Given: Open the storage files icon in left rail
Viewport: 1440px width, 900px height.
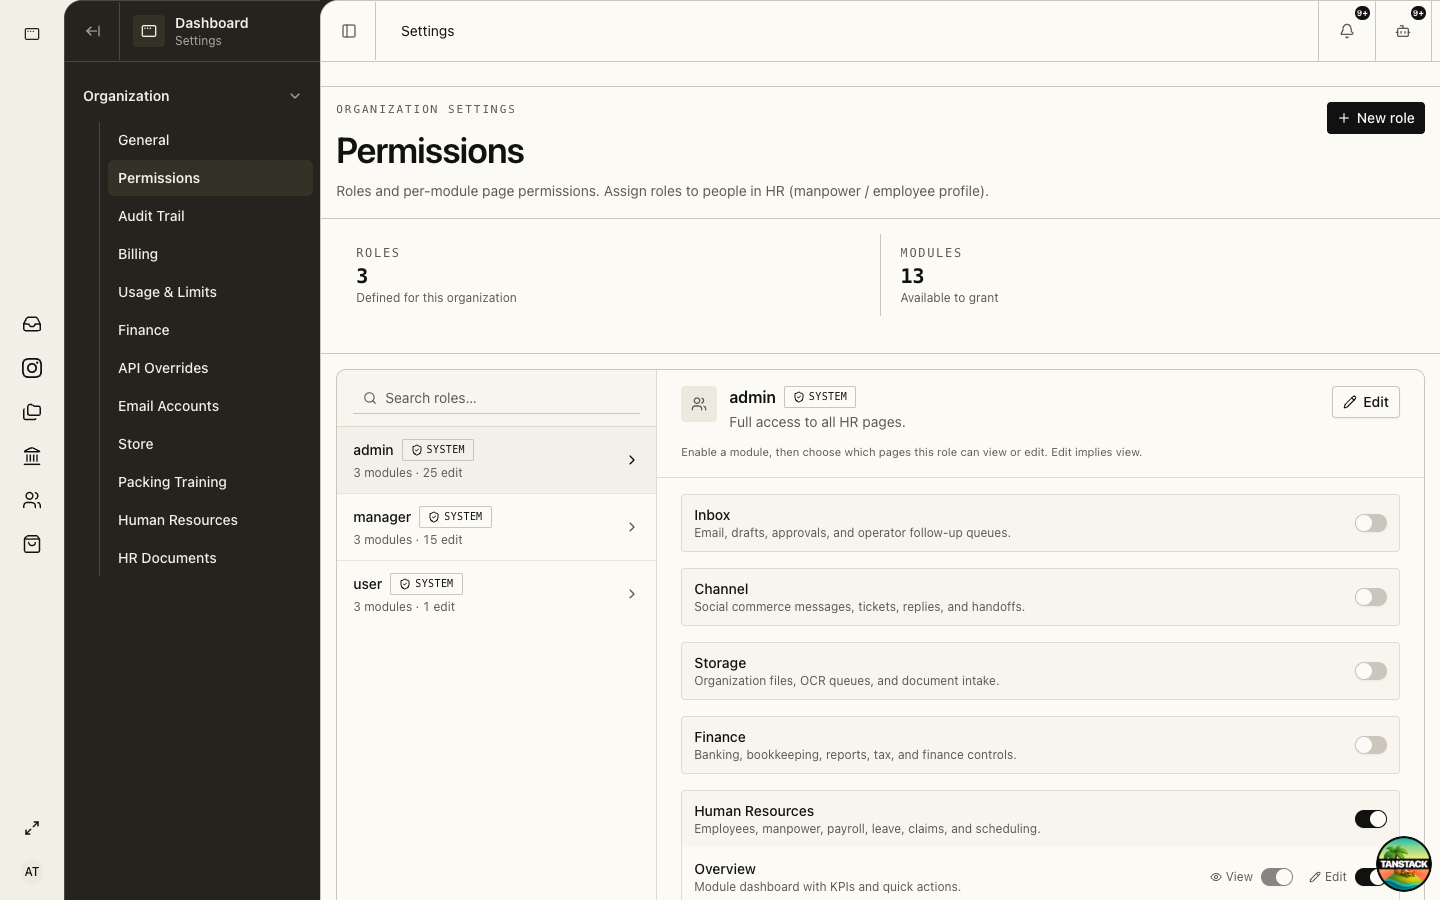Looking at the screenshot, I should tap(32, 412).
